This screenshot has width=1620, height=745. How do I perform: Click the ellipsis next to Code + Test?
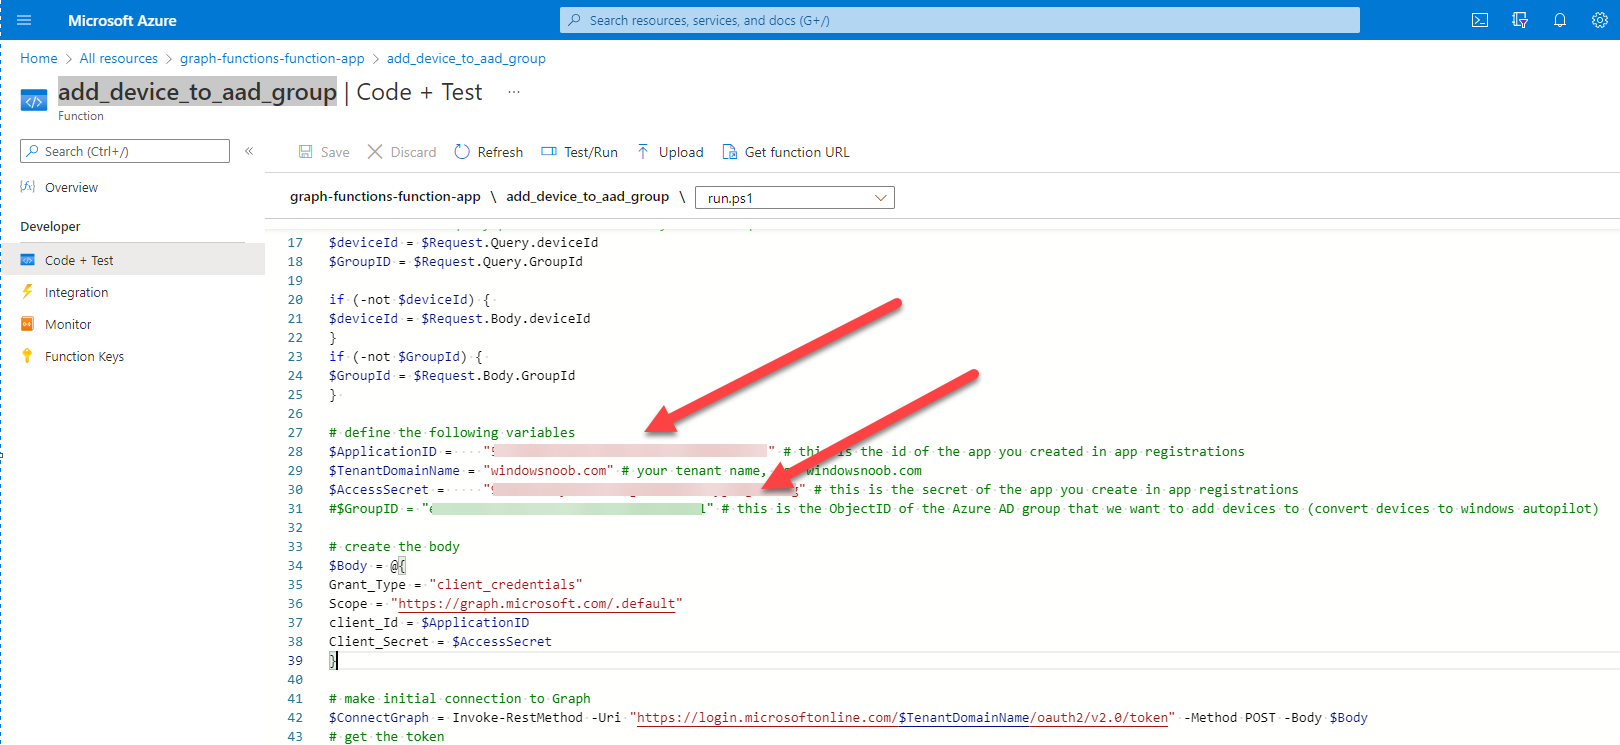click(x=514, y=92)
